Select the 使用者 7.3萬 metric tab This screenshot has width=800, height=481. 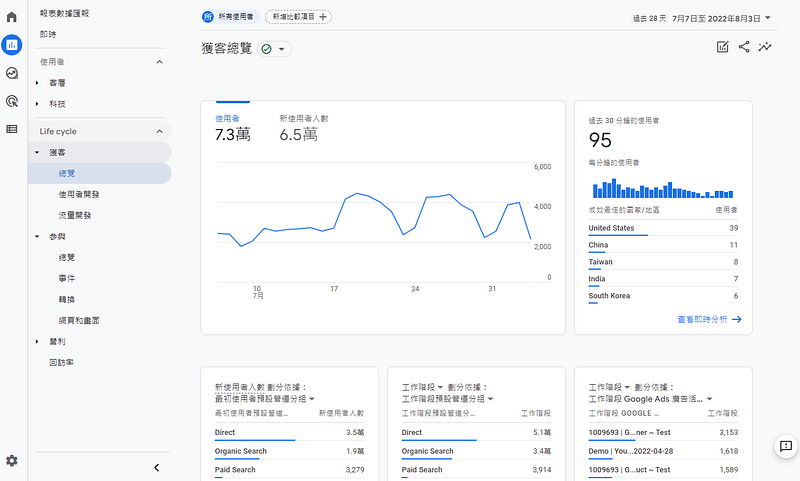click(x=233, y=128)
